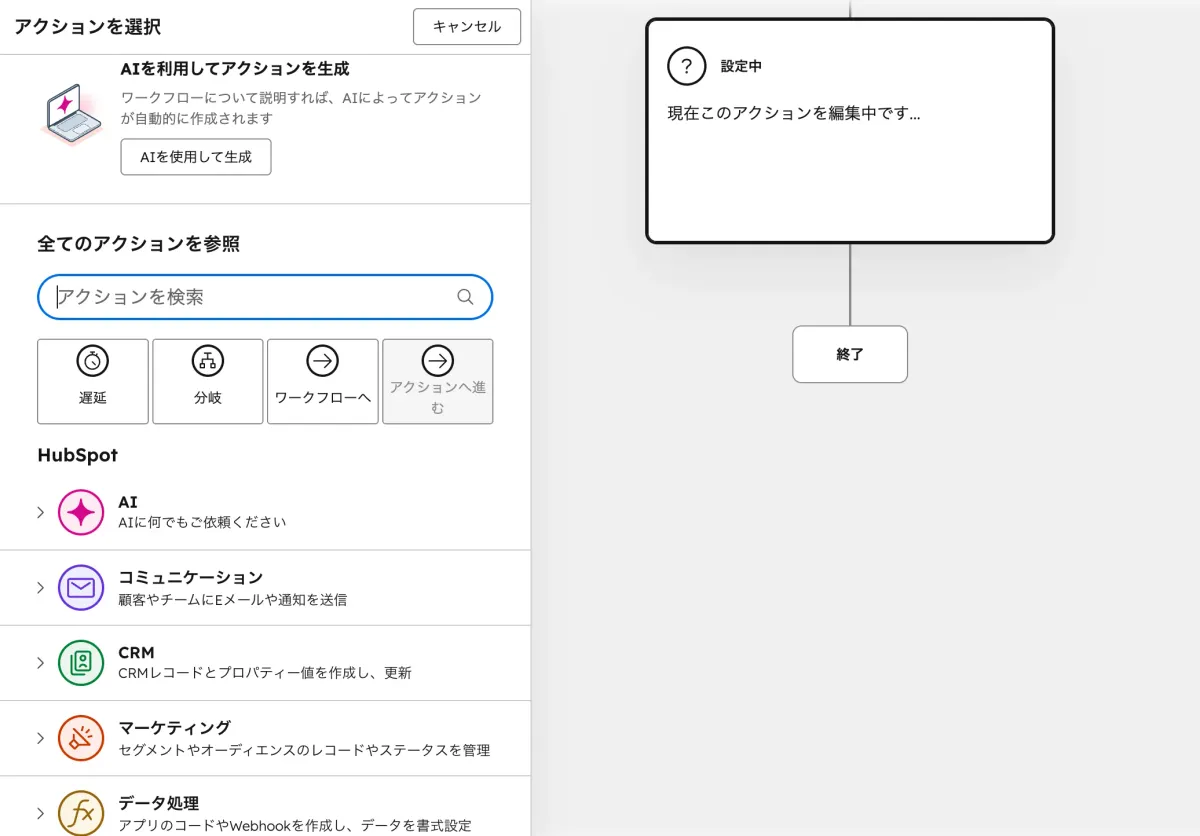1200x836 pixels.
Task: Expand the データ処理 category
Action: pyautogui.click(x=40, y=812)
